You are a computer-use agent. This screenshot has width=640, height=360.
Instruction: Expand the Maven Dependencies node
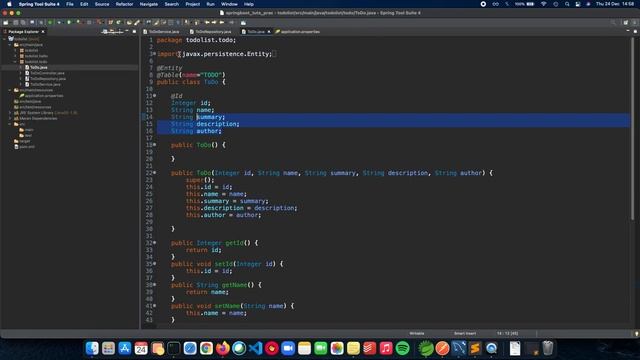coord(10,118)
